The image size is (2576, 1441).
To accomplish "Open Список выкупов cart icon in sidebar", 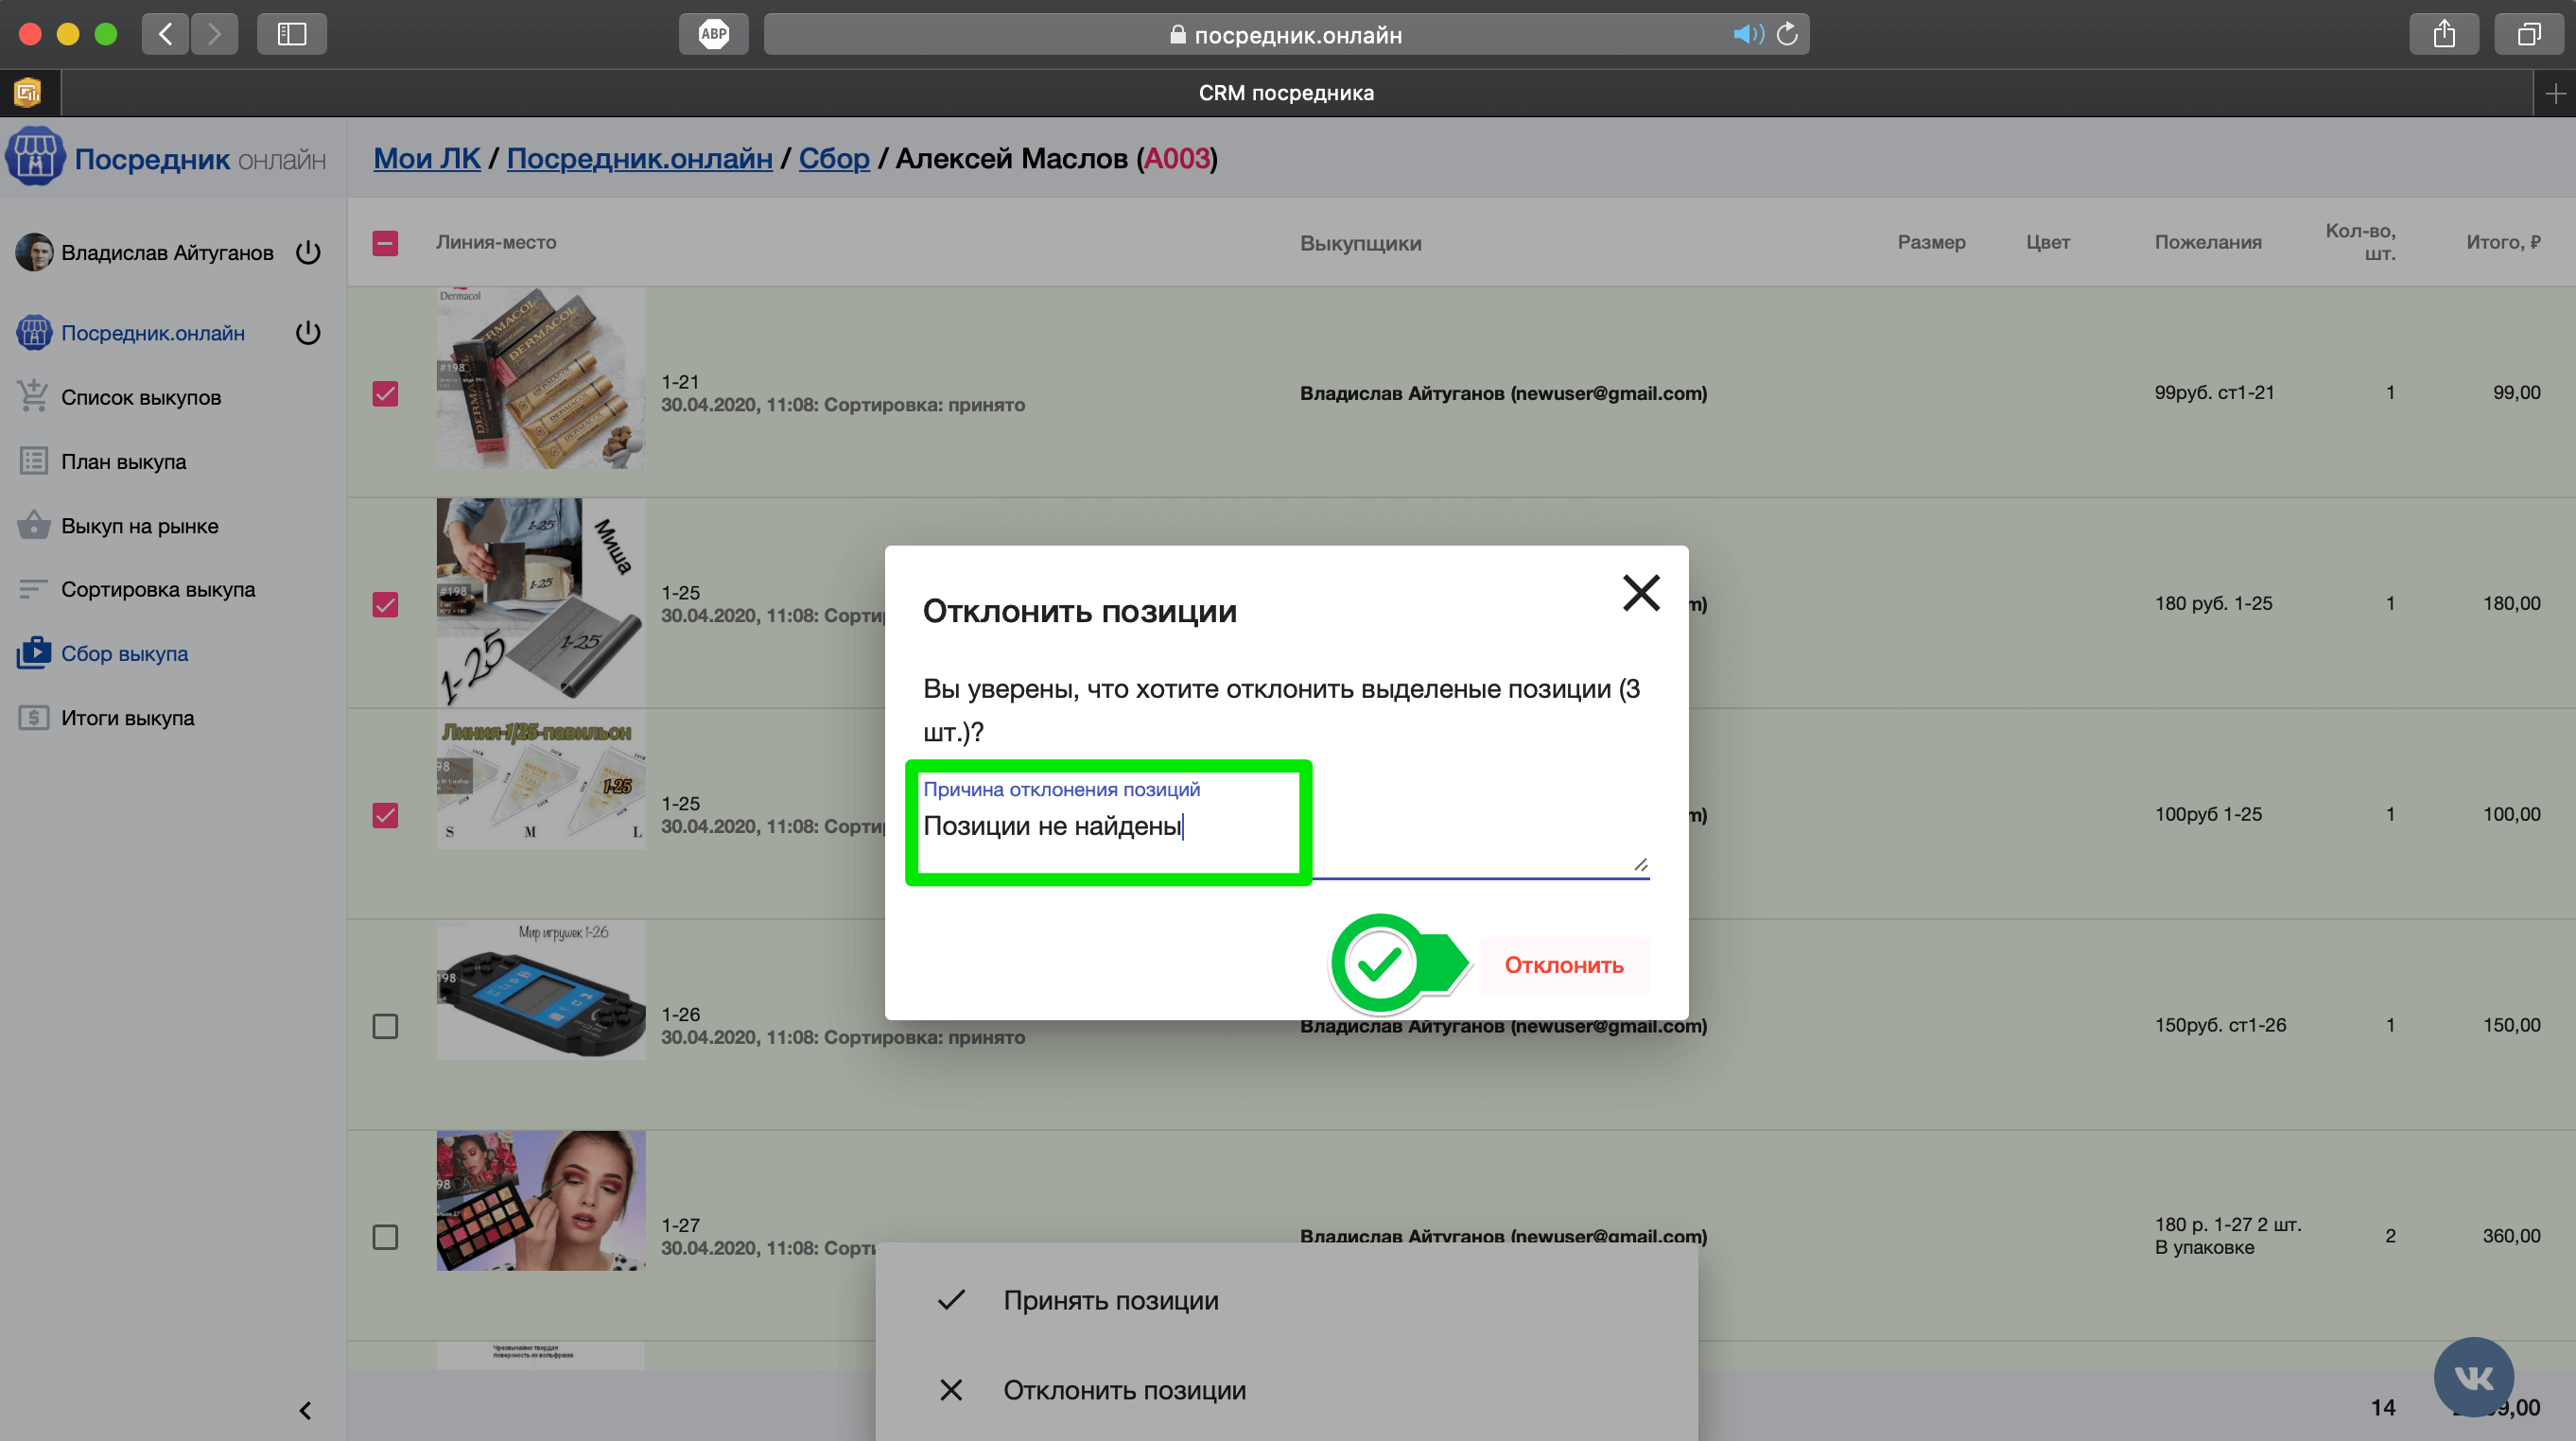I will pos(33,397).
